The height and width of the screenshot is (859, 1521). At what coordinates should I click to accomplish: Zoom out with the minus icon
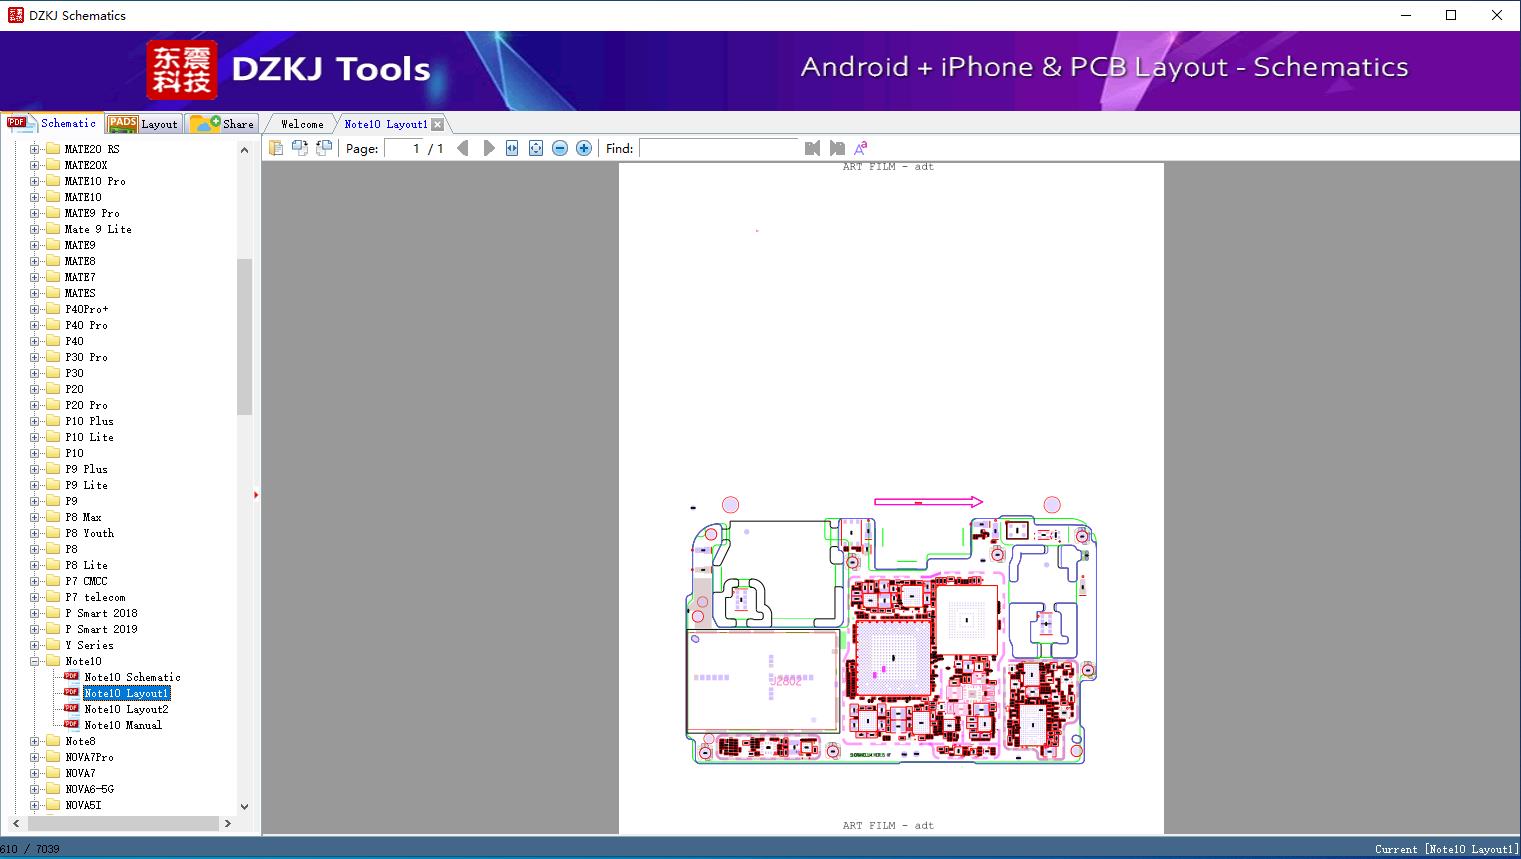click(560, 148)
